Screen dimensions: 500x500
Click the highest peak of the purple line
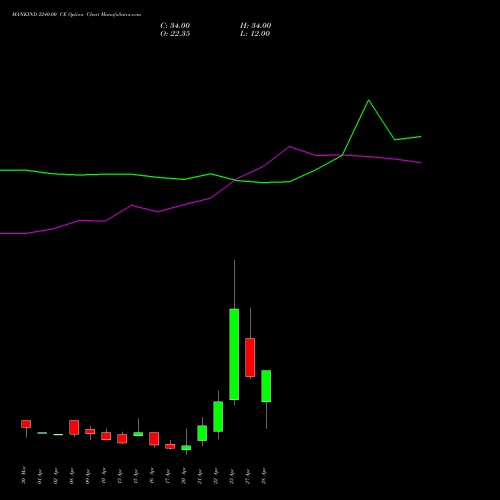tap(289, 146)
